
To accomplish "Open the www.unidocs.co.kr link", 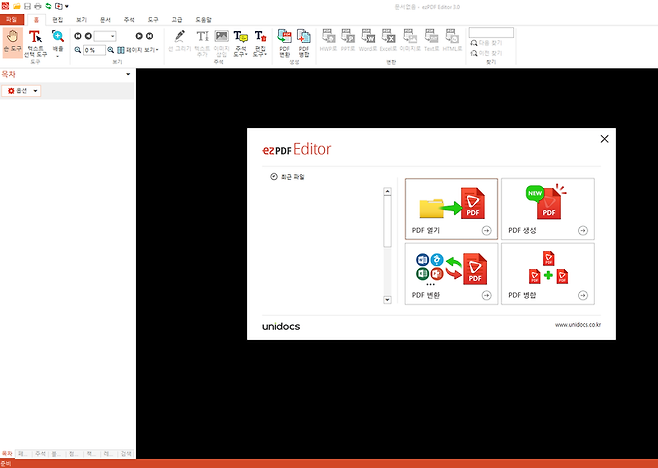I will point(576,325).
